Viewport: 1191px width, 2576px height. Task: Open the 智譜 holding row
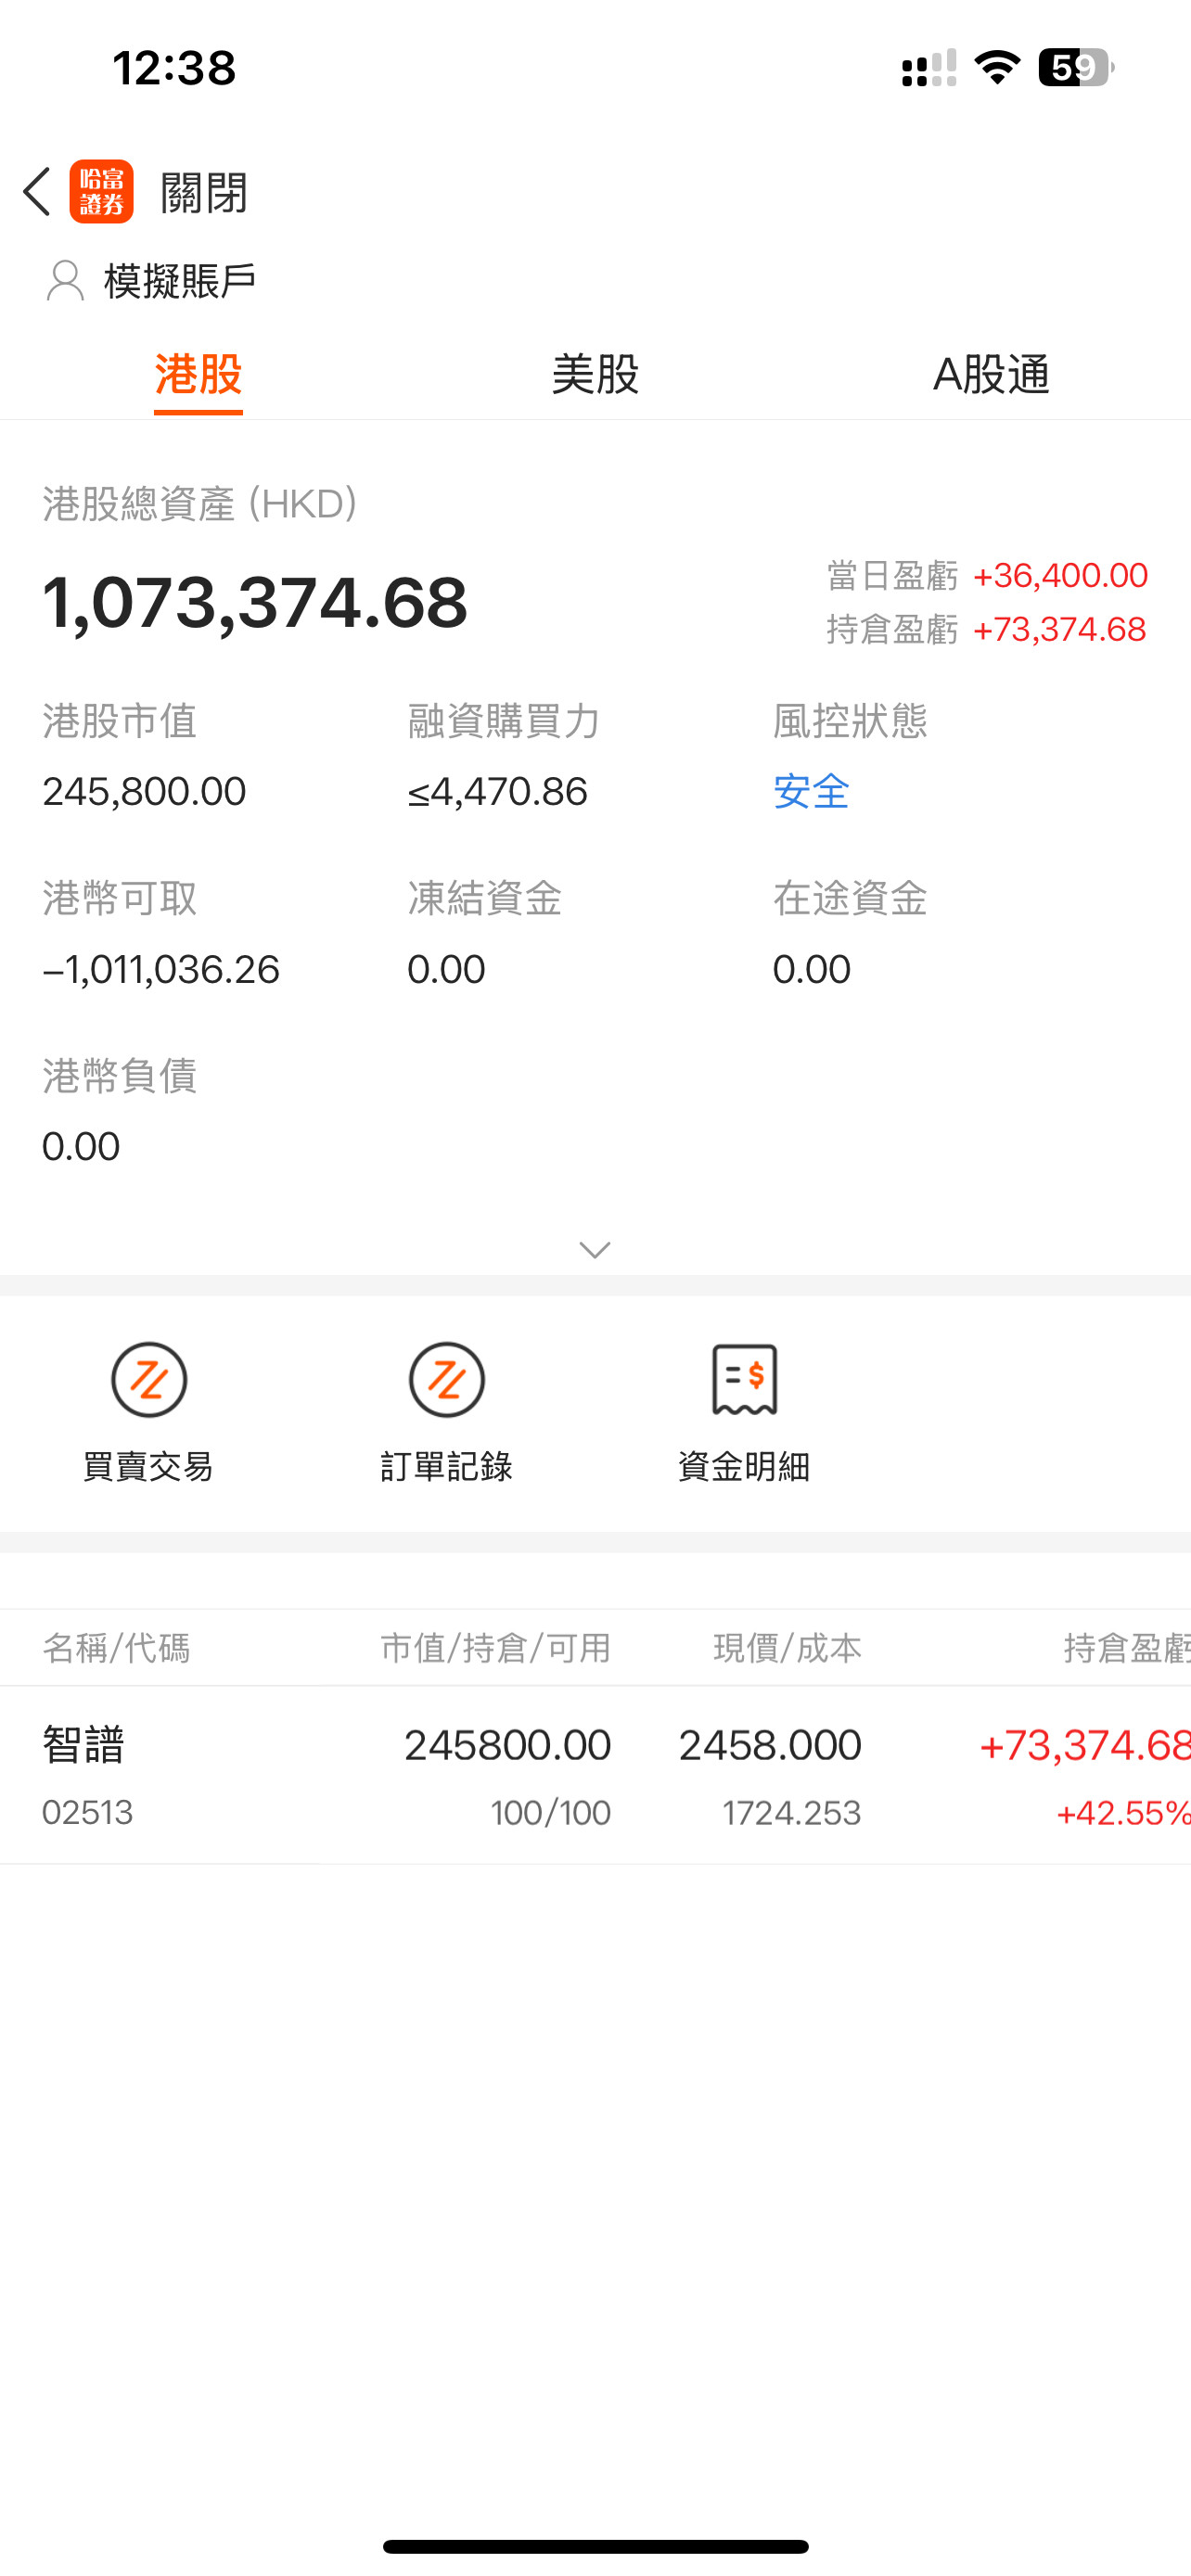point(595,1775)
